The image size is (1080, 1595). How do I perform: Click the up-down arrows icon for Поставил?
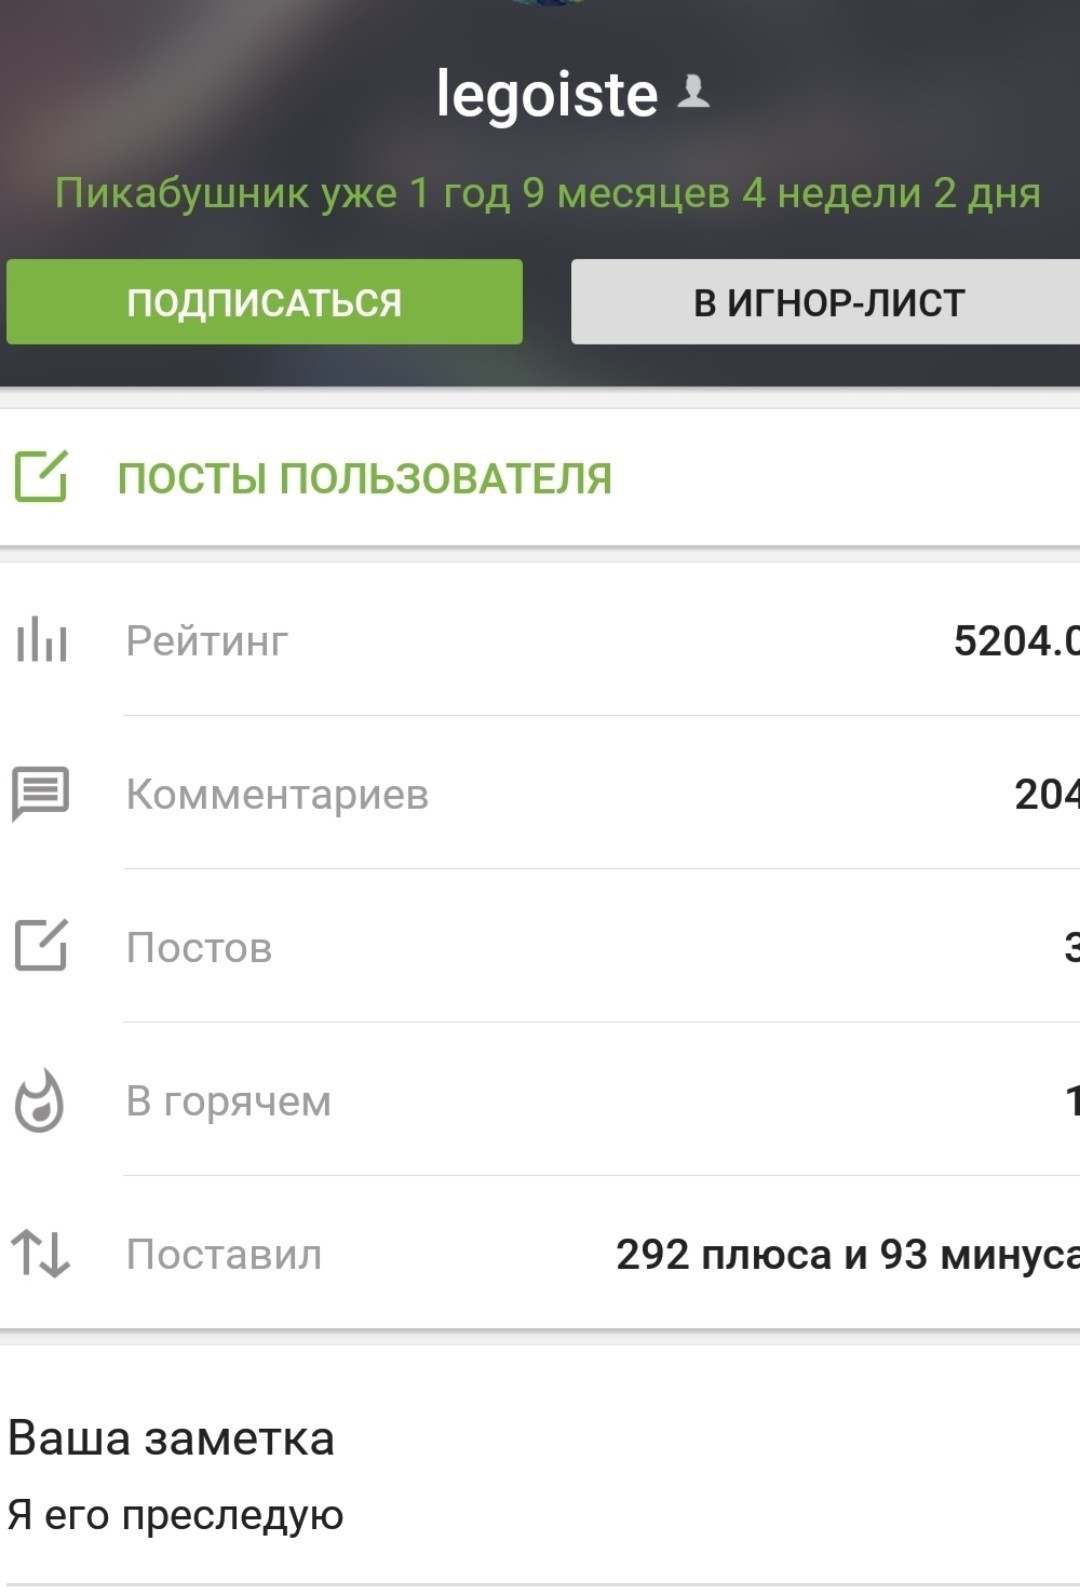[41, 1254]
